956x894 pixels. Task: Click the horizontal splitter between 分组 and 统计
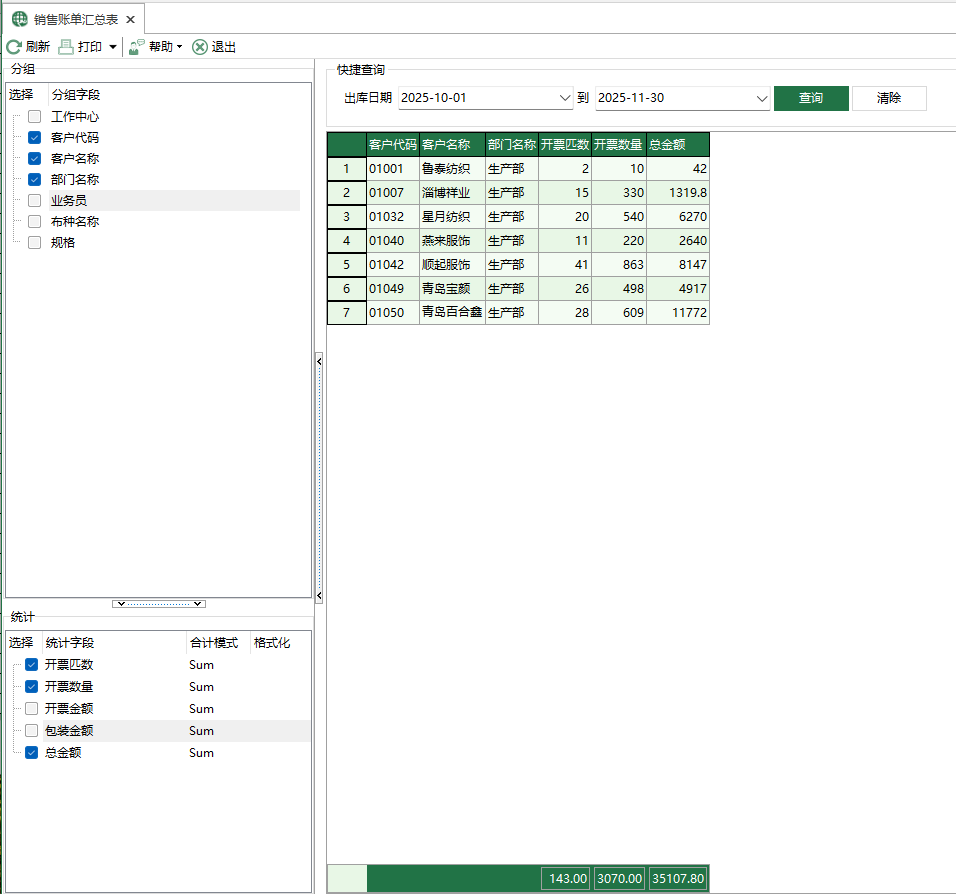click(159, 604)
